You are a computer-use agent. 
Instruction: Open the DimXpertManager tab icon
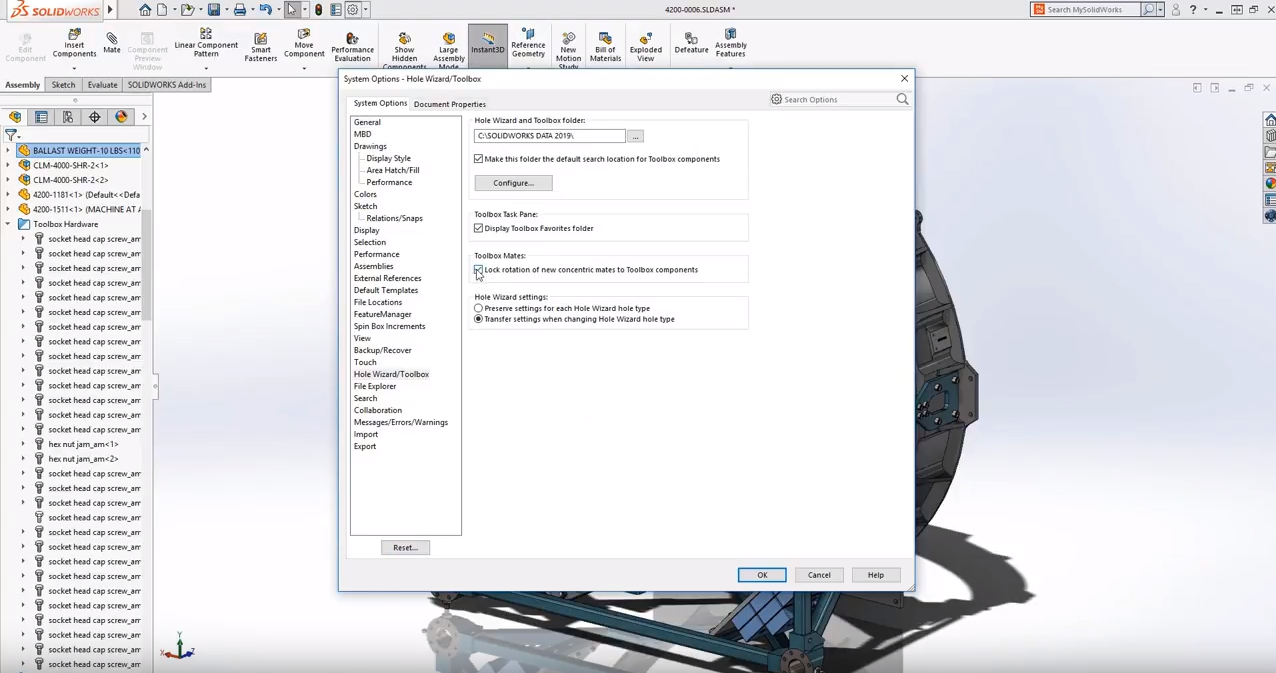pos(95,117)
